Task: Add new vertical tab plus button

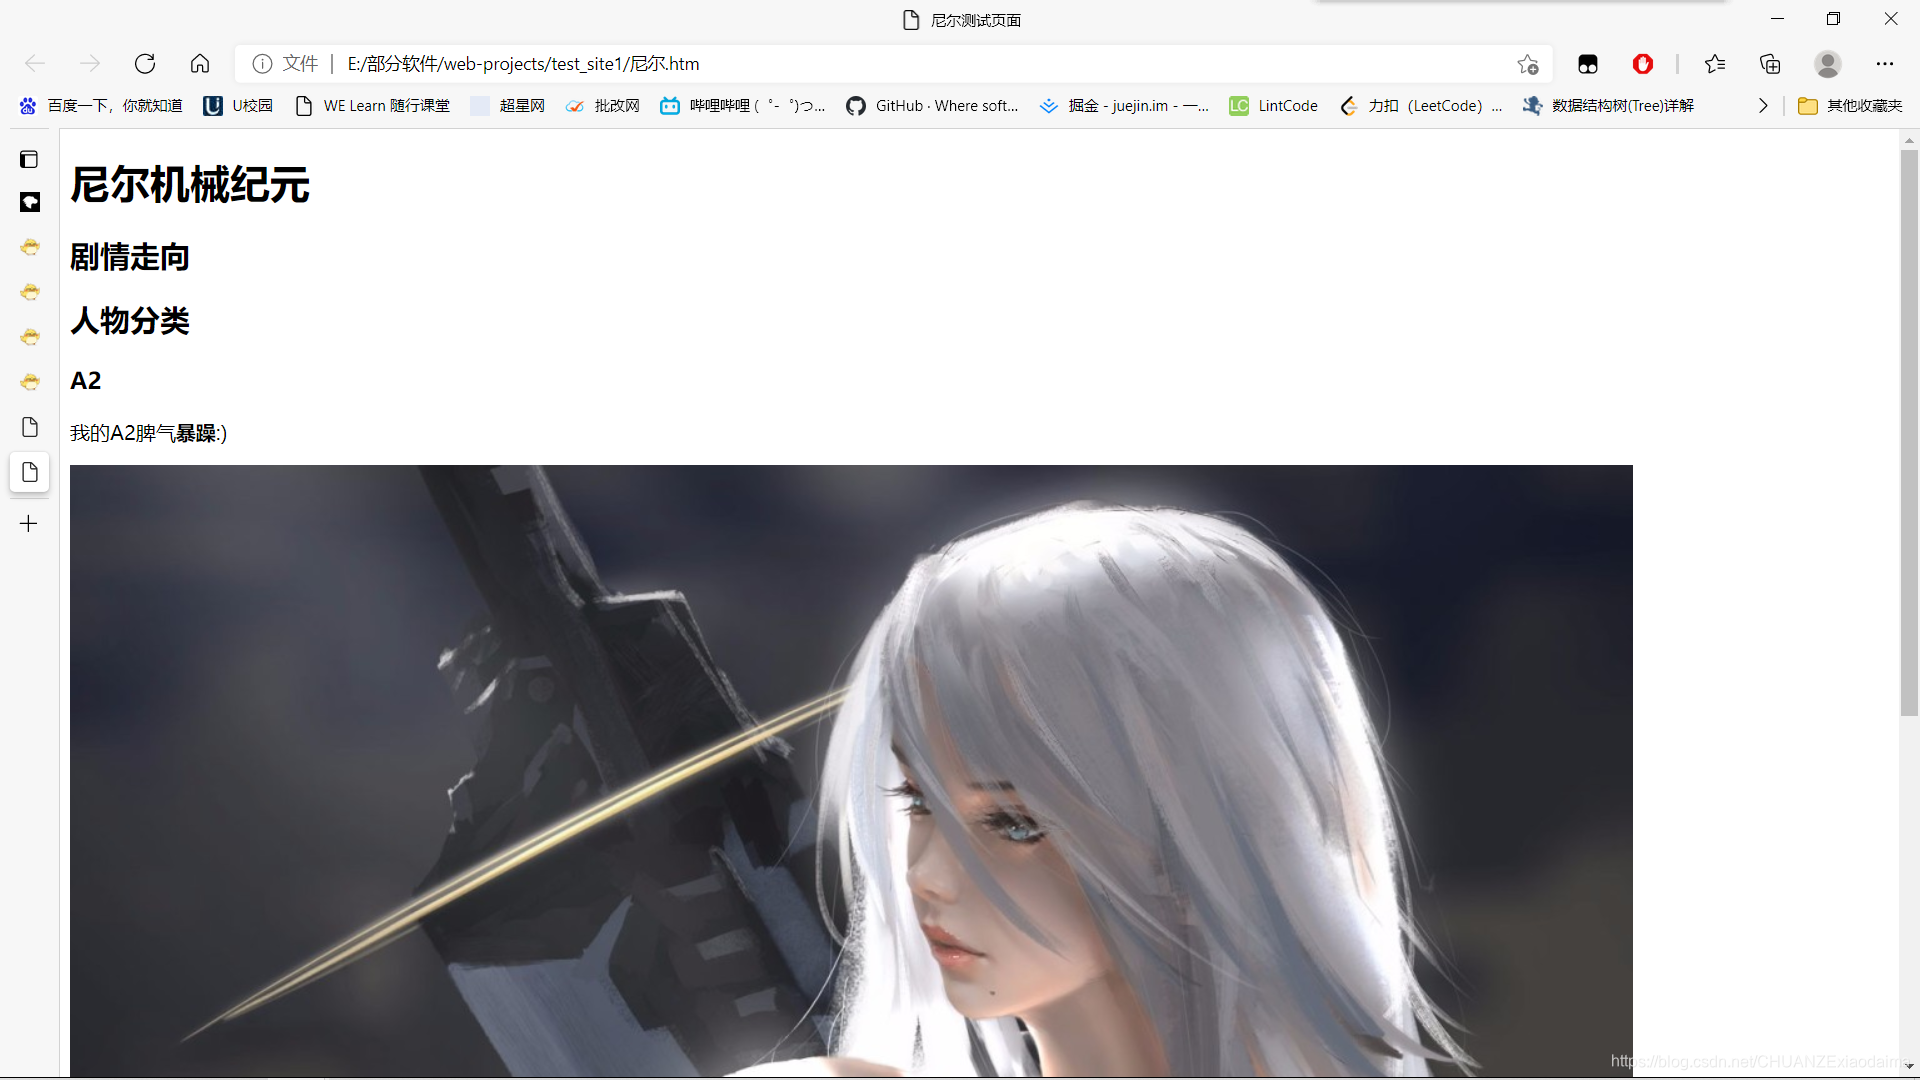Action: coord(29,524)
